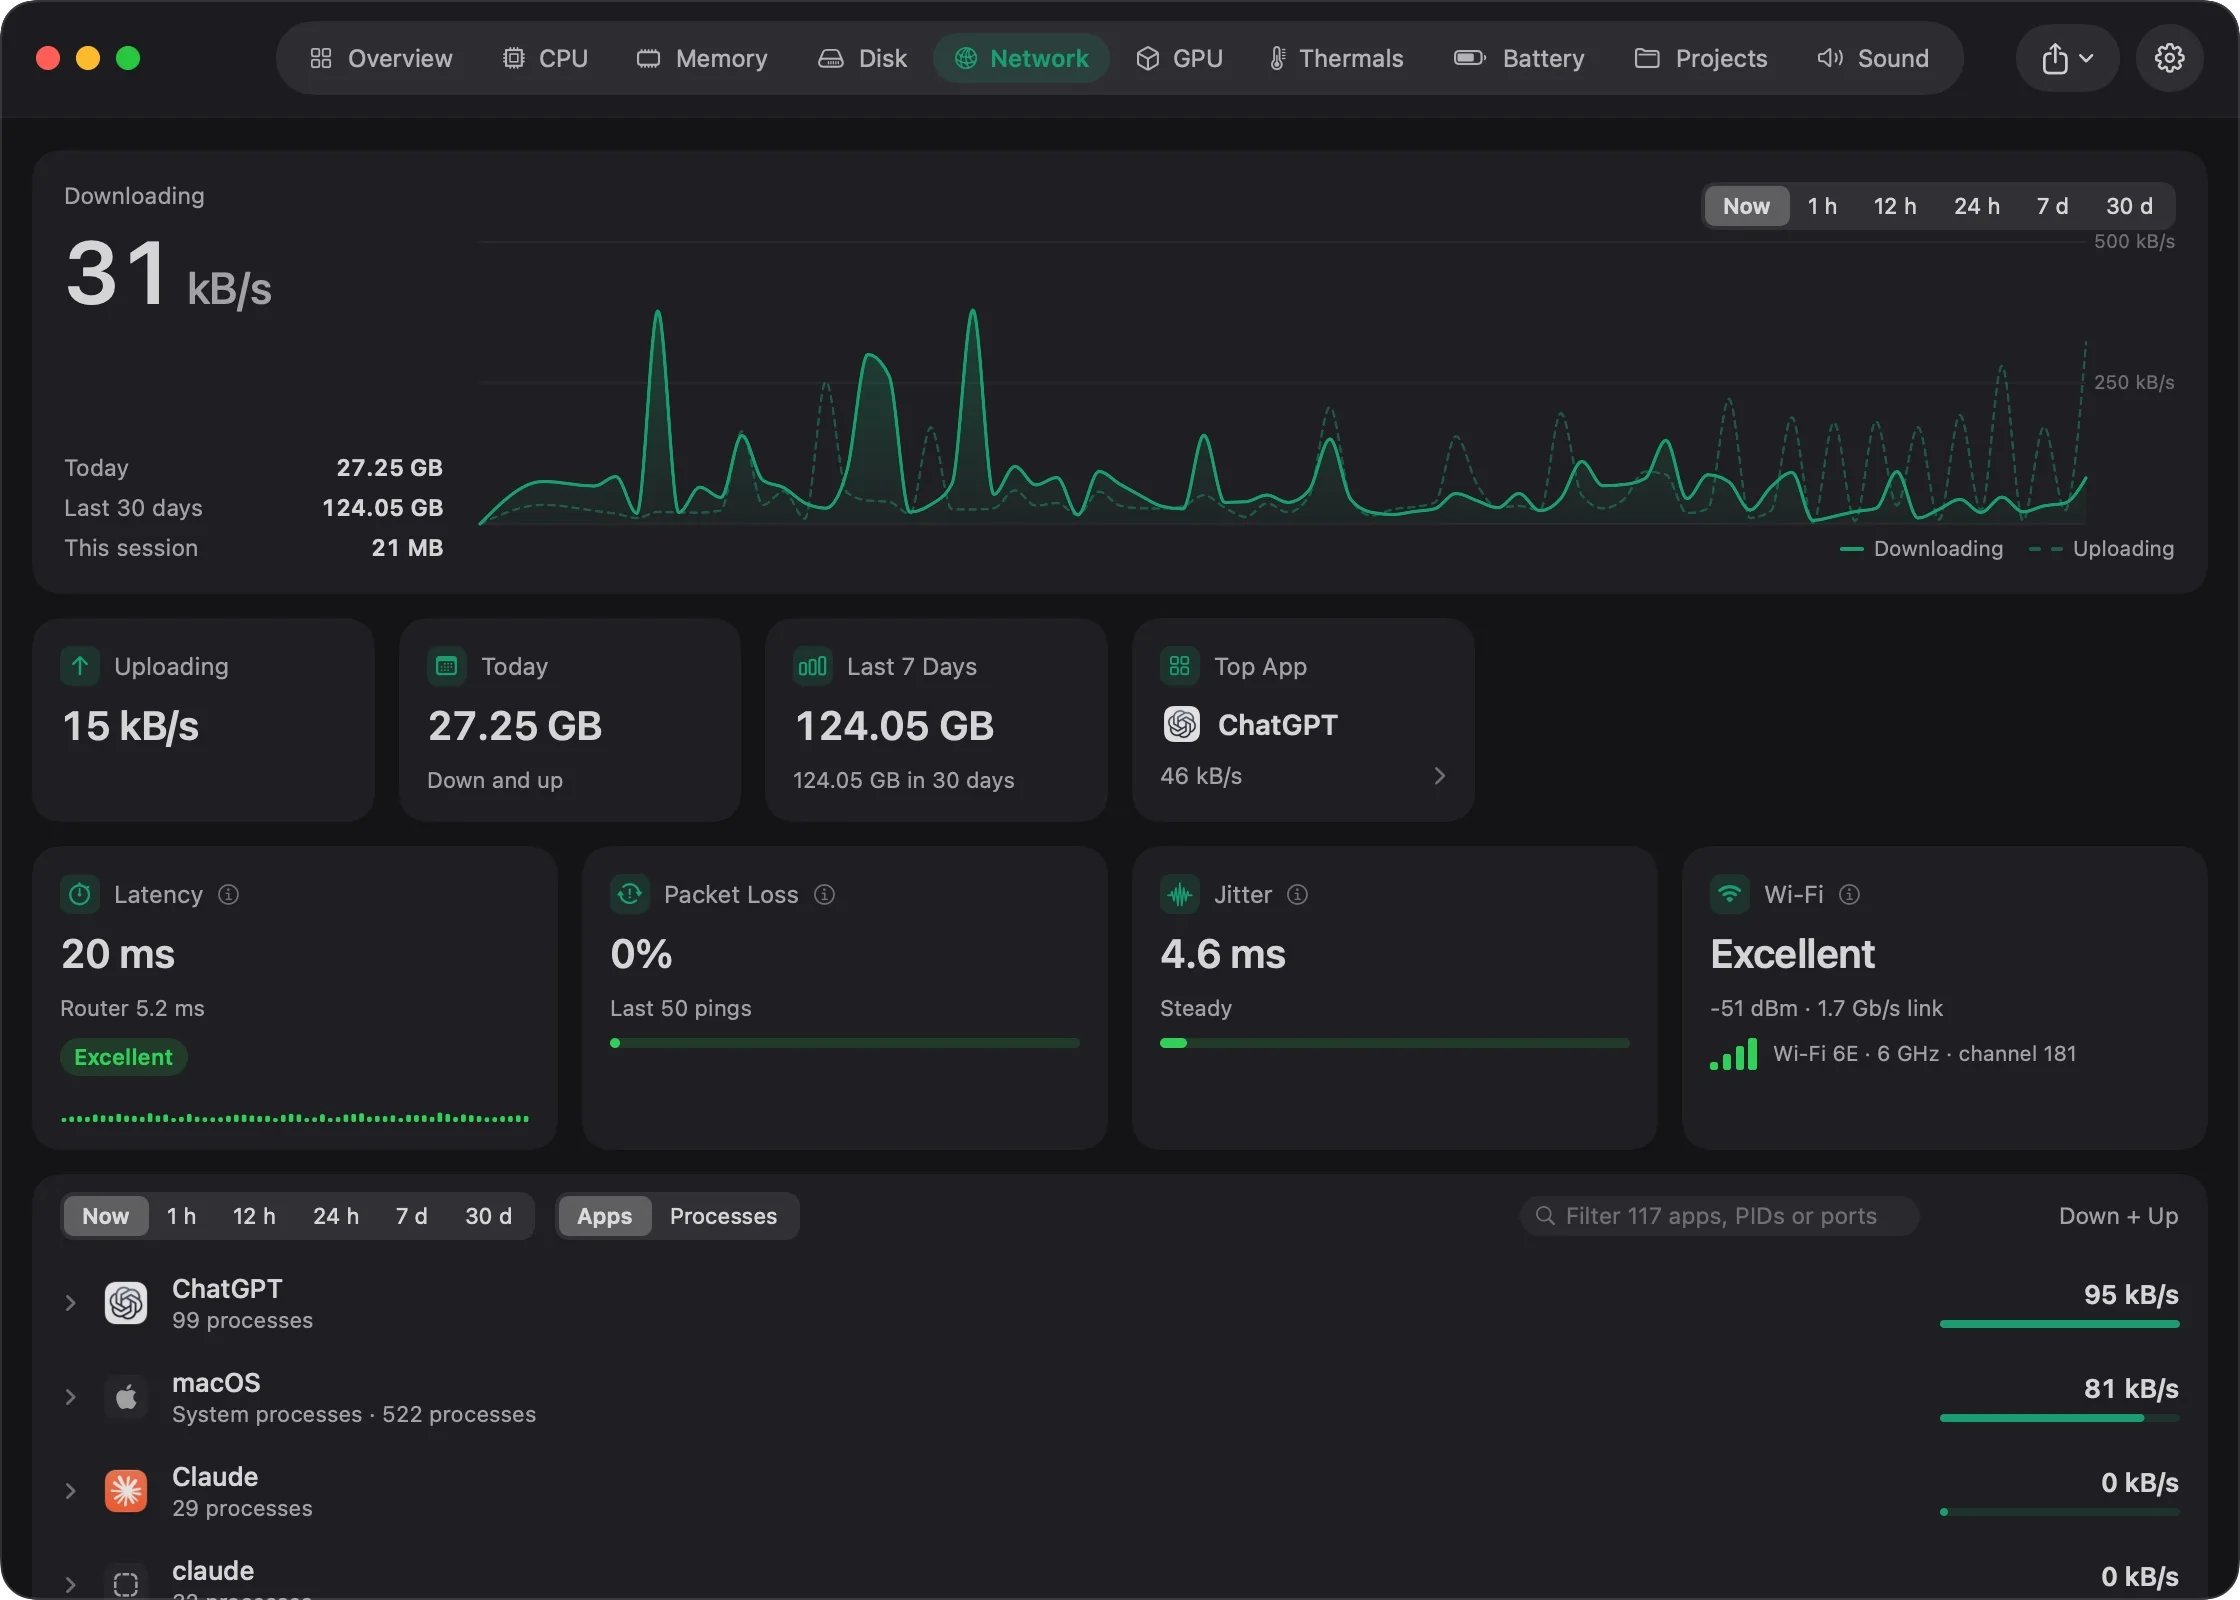Click the Claude app icon in list

click(126, 1491)
